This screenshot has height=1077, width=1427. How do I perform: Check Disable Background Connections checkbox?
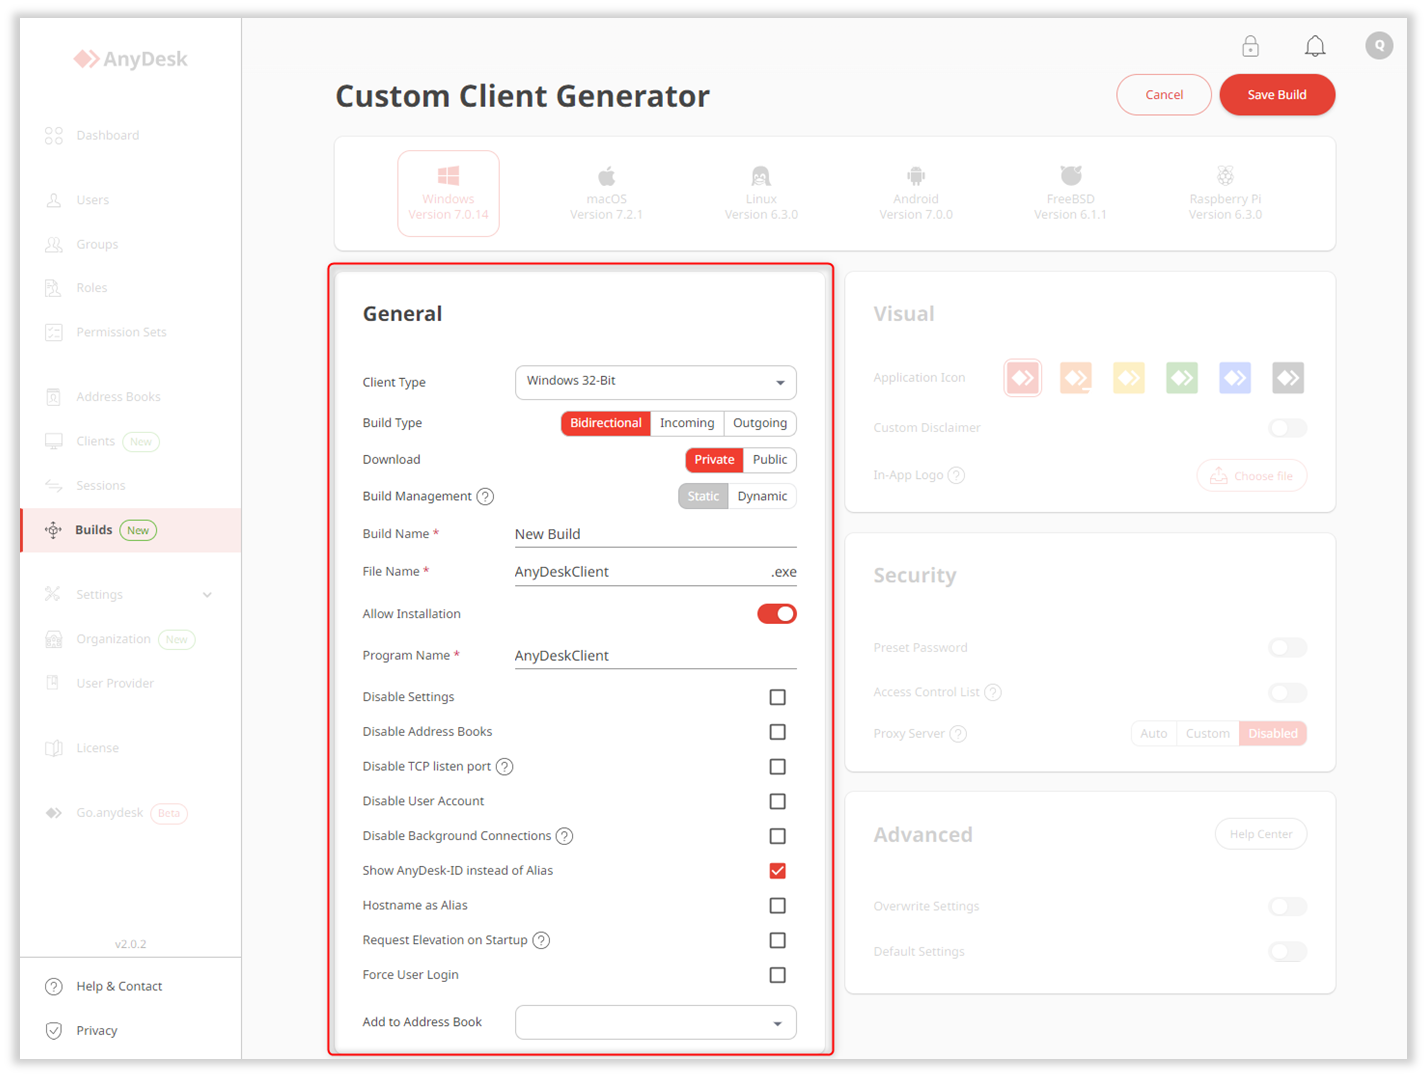pos(777,836)
